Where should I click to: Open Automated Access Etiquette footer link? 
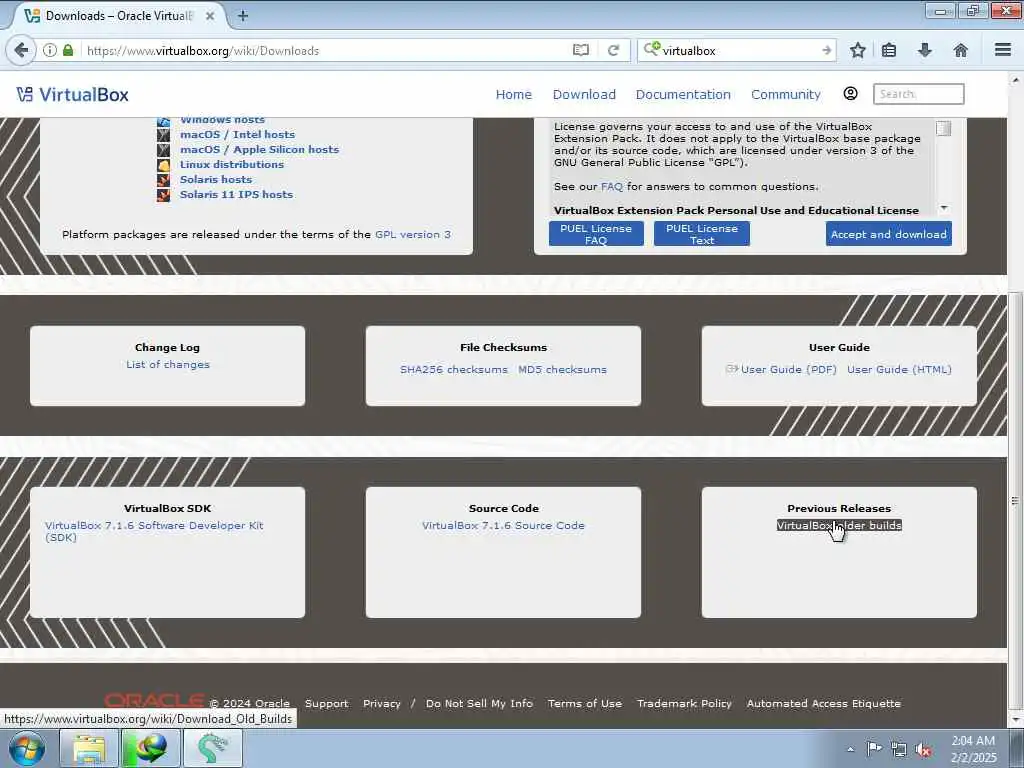tap(824, 703)
